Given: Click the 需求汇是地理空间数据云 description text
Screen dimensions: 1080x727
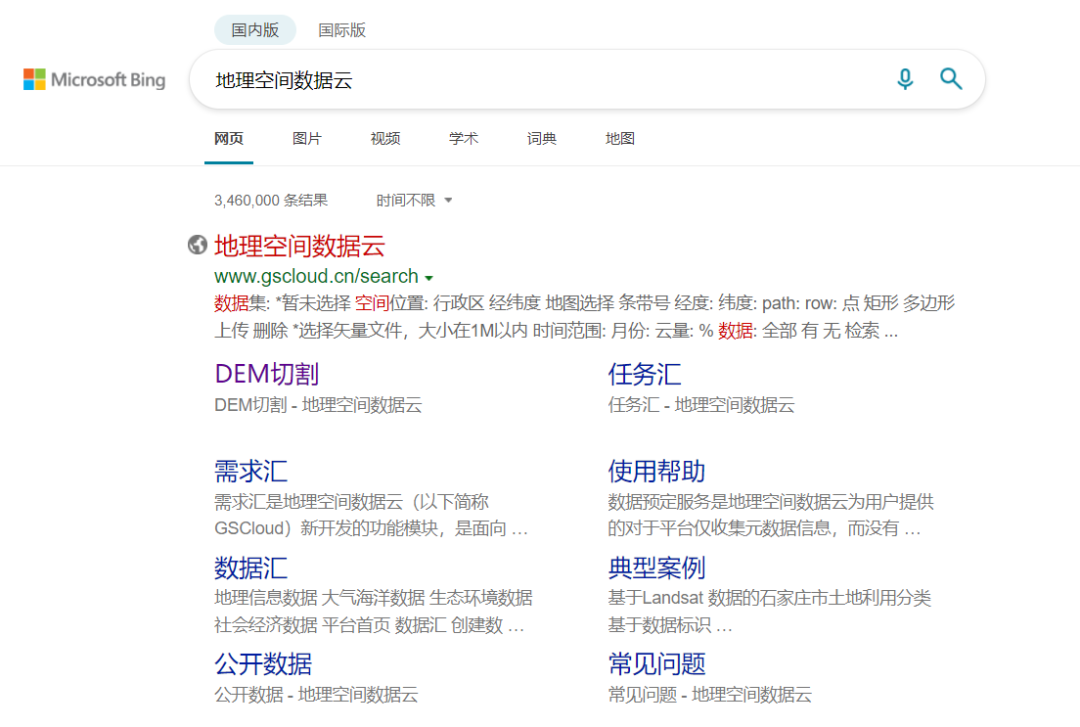Looking at the screenshot, I should [x=371, y=515].
